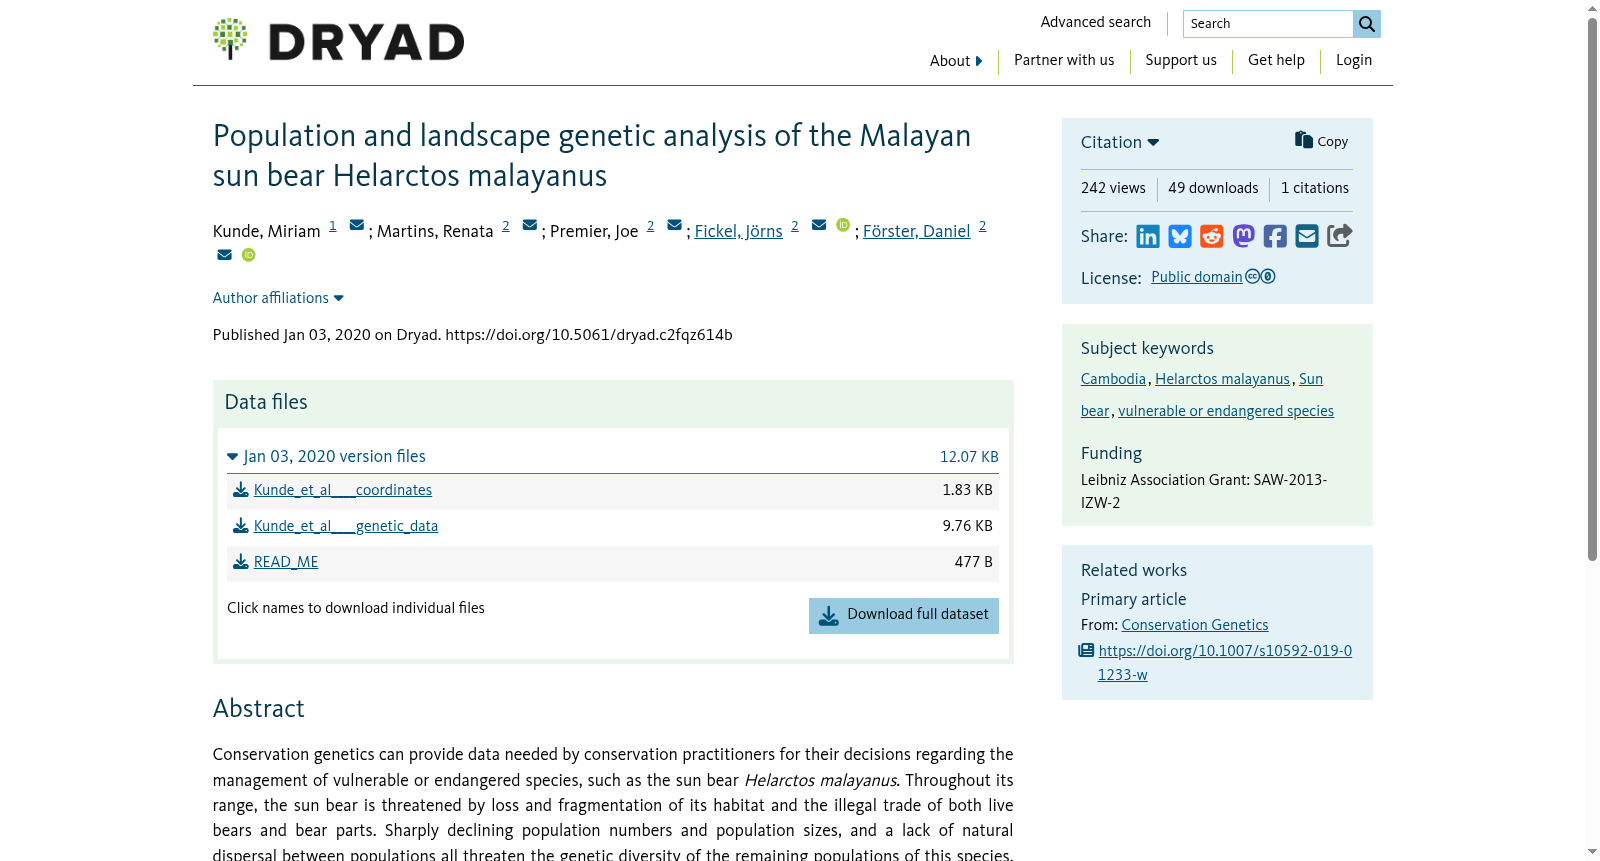Viewport: 1600px width, 861px height.
Task: Email Jörns Fickel via envelope icon
Action: click(819, 225)
